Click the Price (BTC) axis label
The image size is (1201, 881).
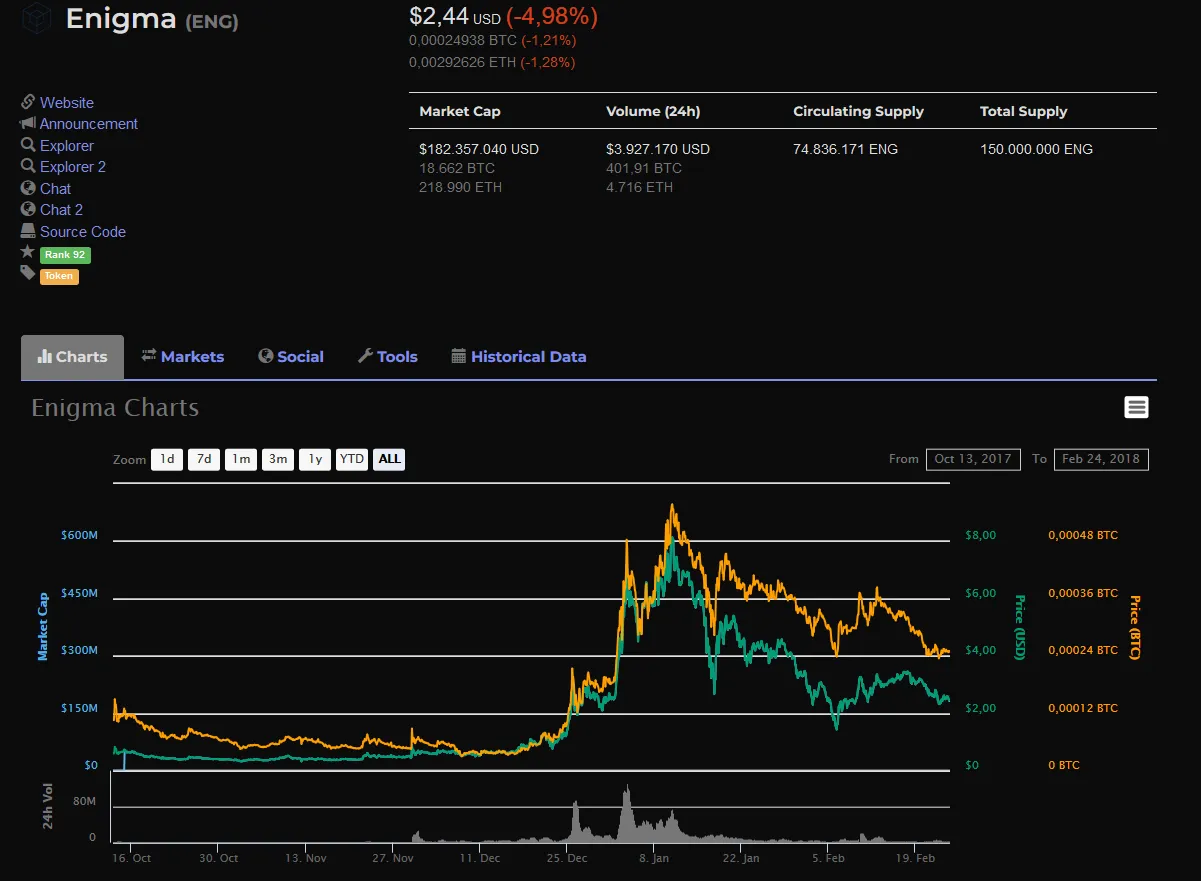1134,627
